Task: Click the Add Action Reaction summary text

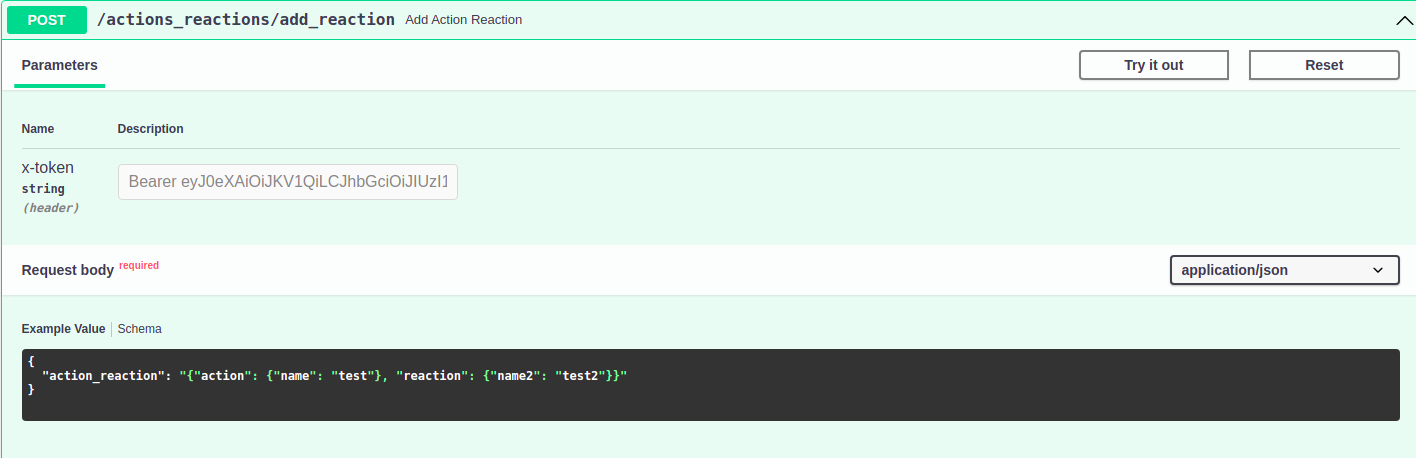Action: coord(464,20)
